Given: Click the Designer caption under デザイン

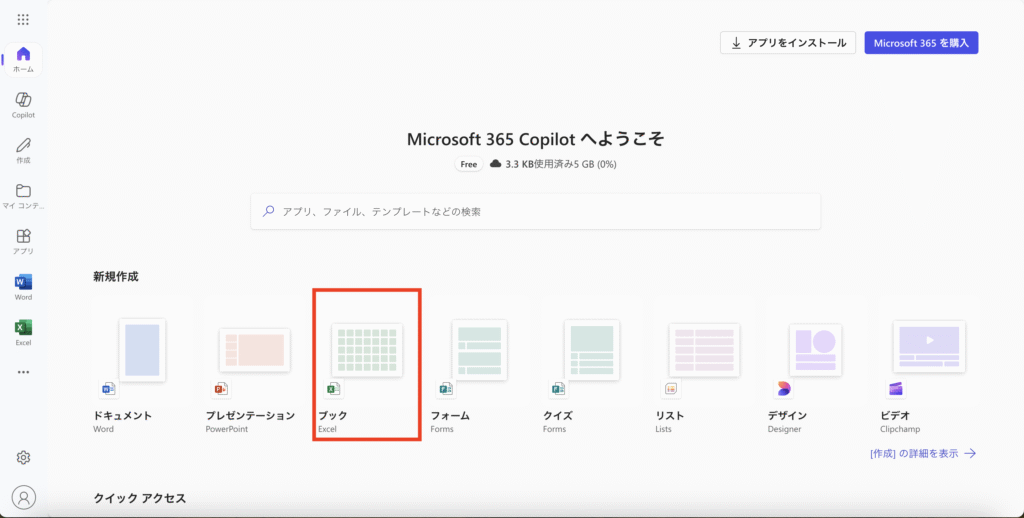Looking at the screenshot, I should (784, 429).
